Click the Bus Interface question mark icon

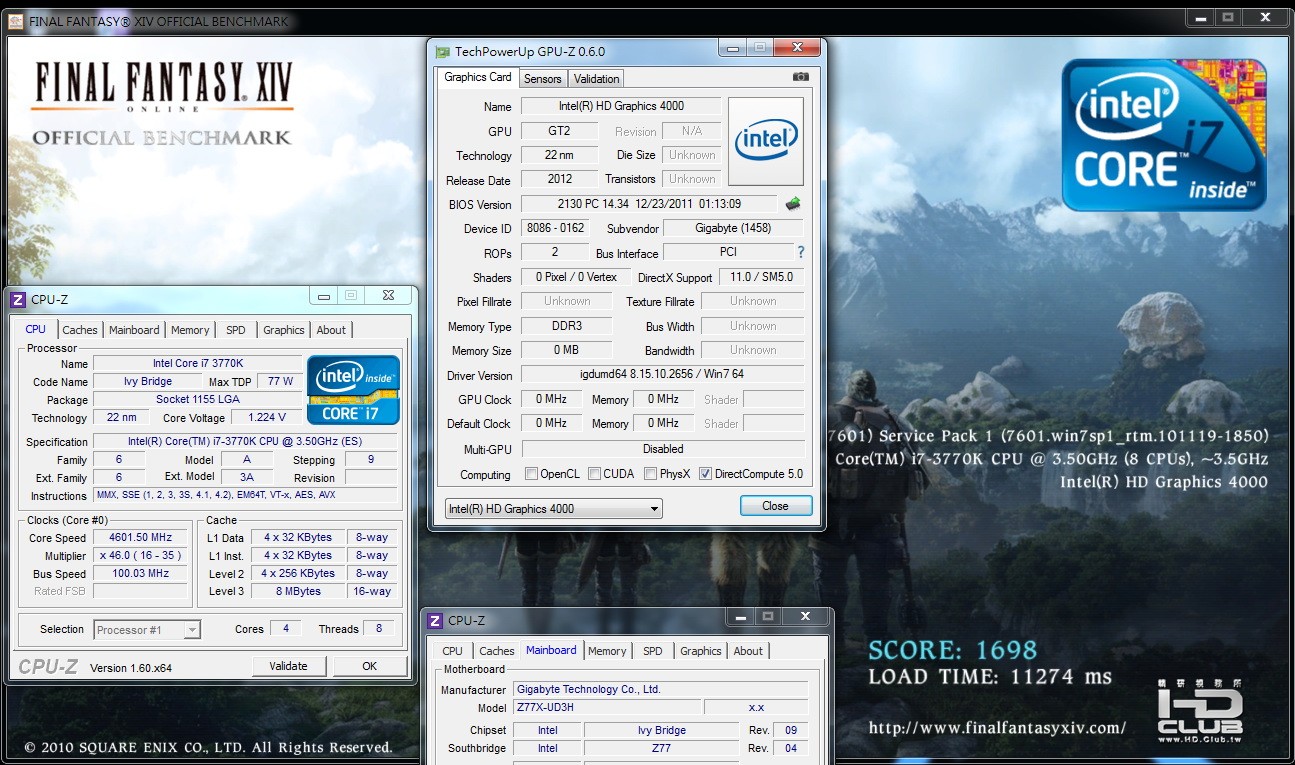[800, 252]
